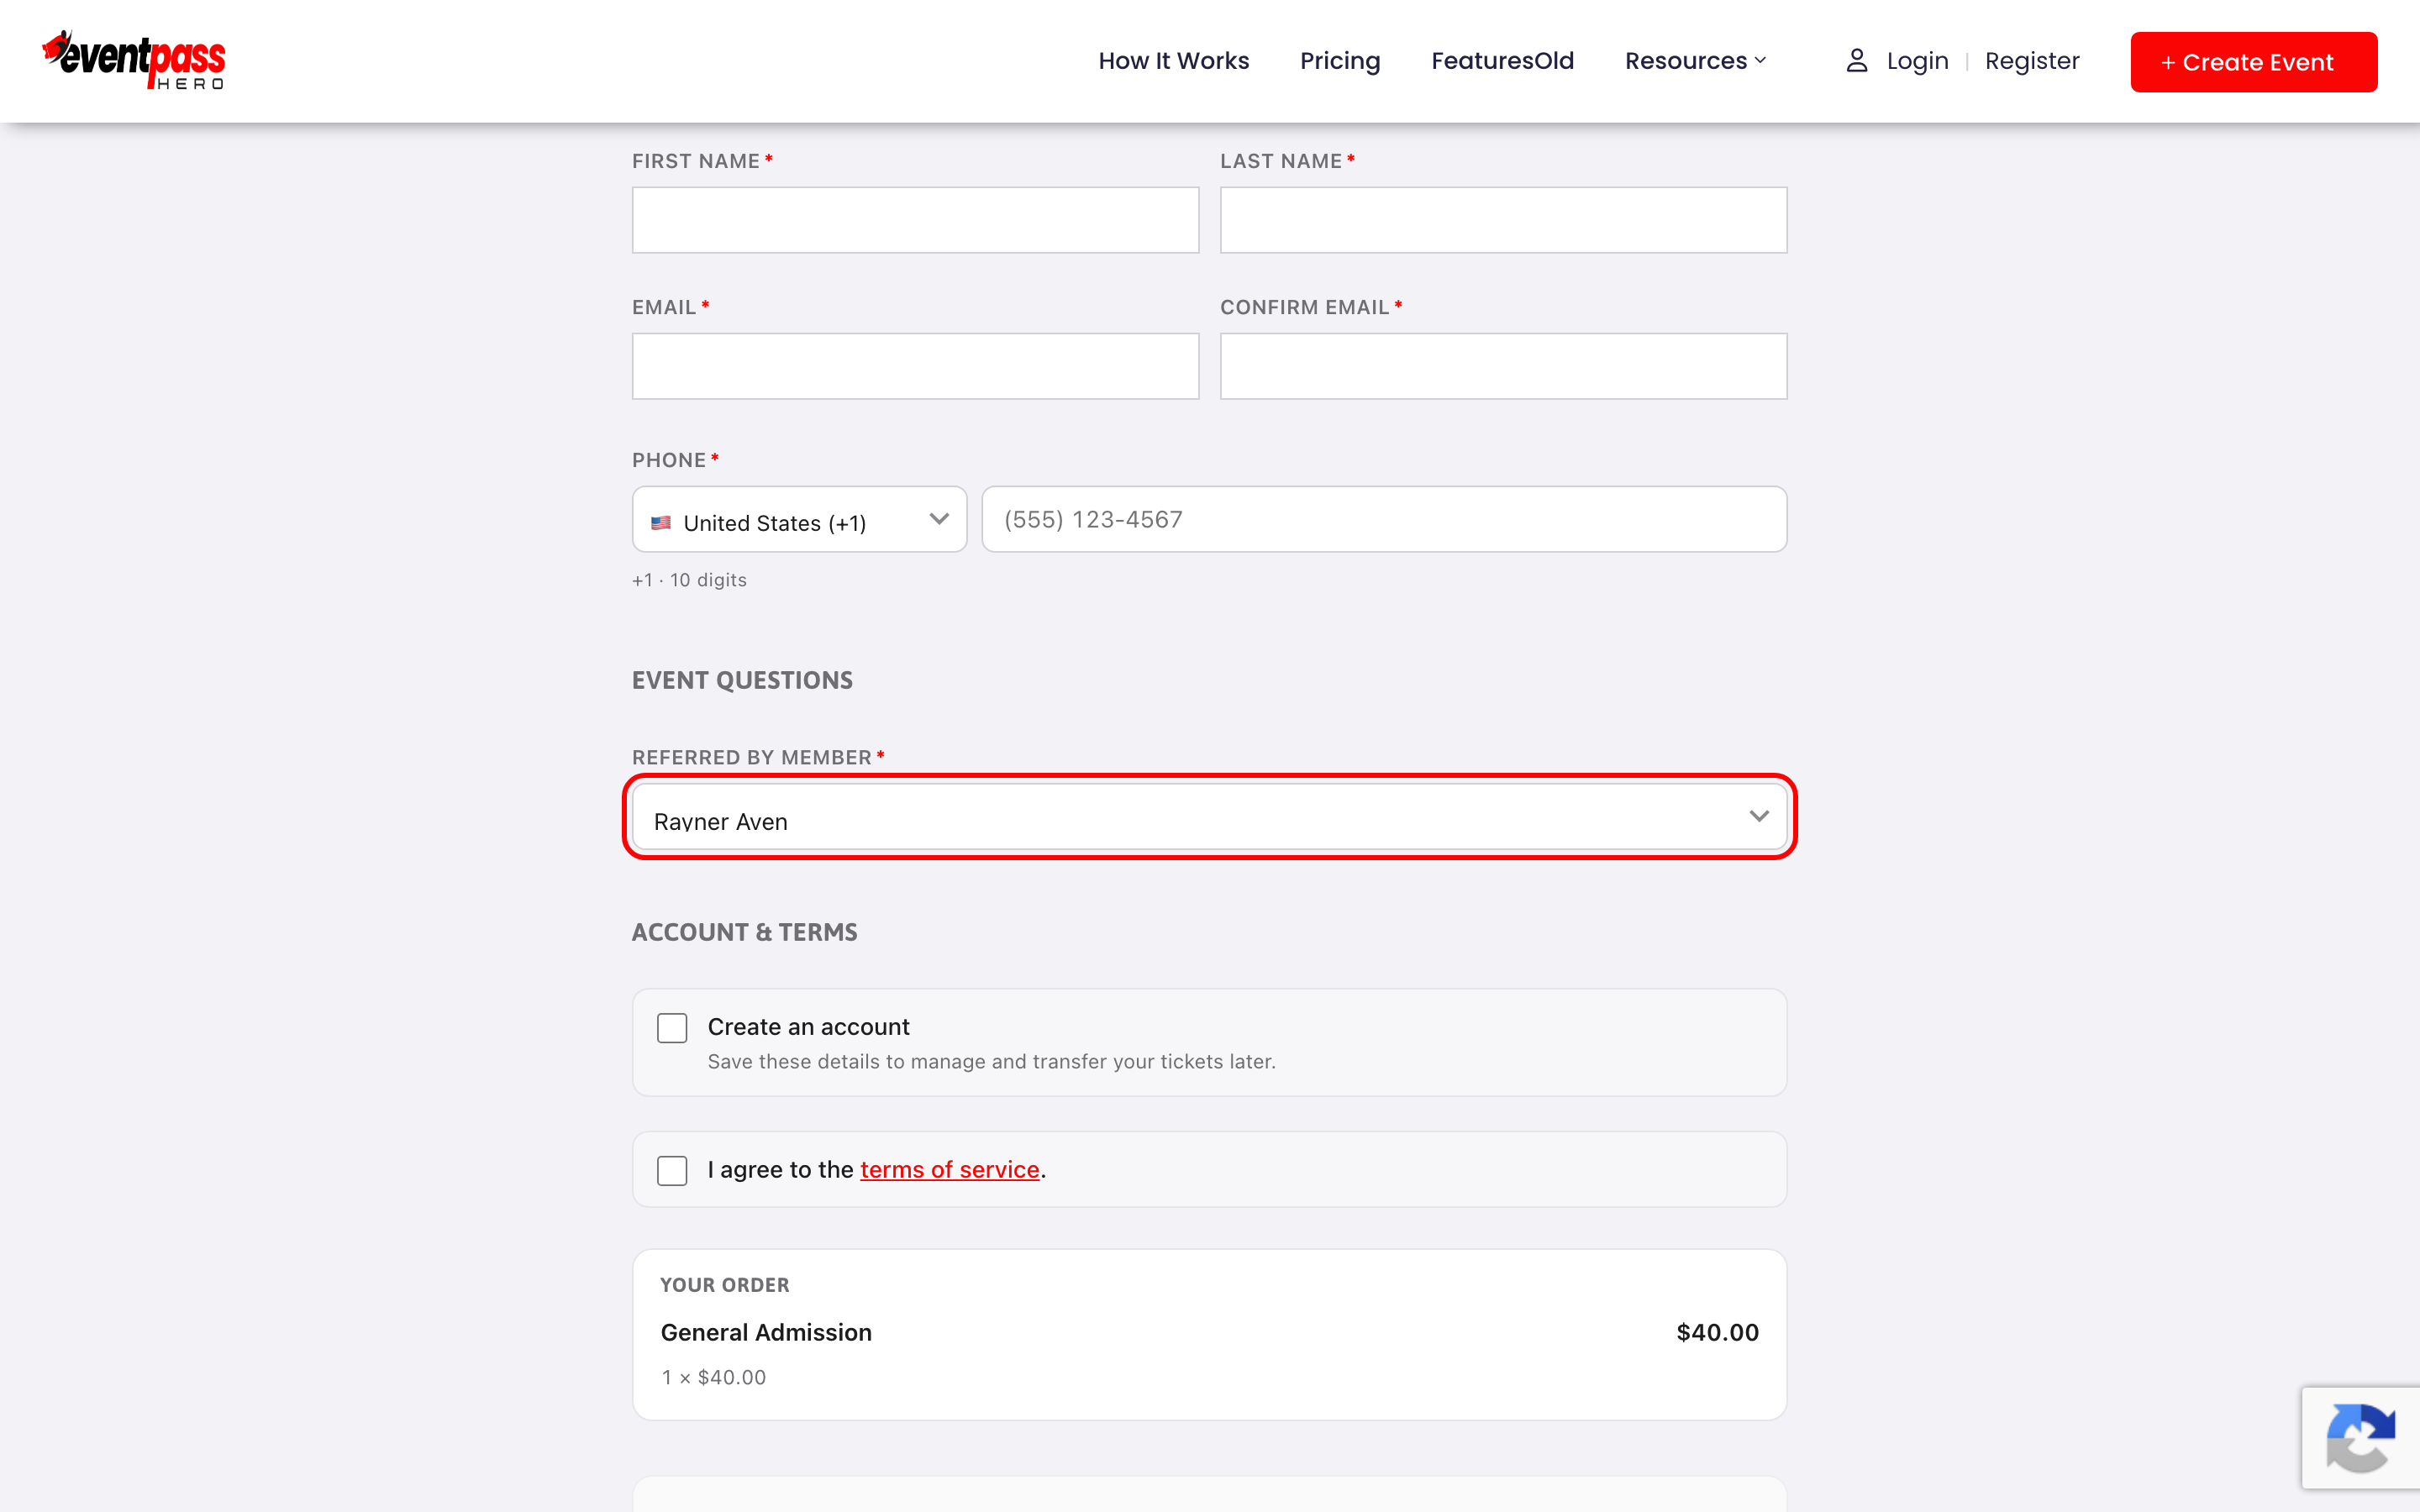Screen dimensions: 2420x1512
Task: Go to How It Works page
Action: click(x=1173, y=61)
